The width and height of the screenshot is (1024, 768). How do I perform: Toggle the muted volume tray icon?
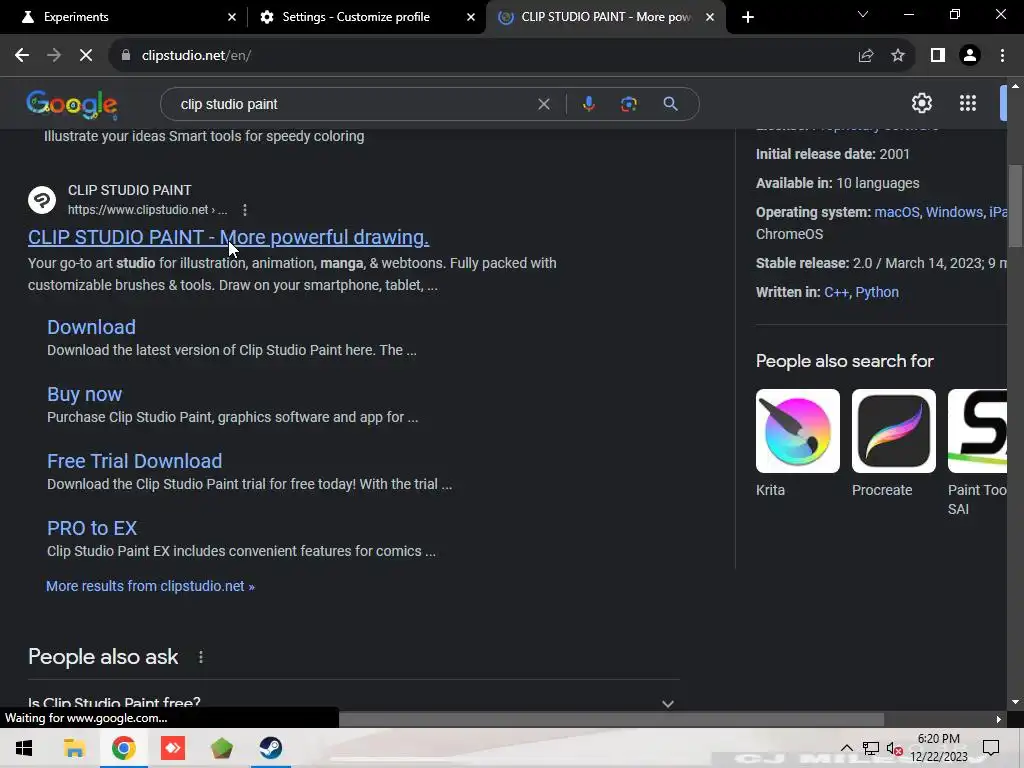click(895, 748)
